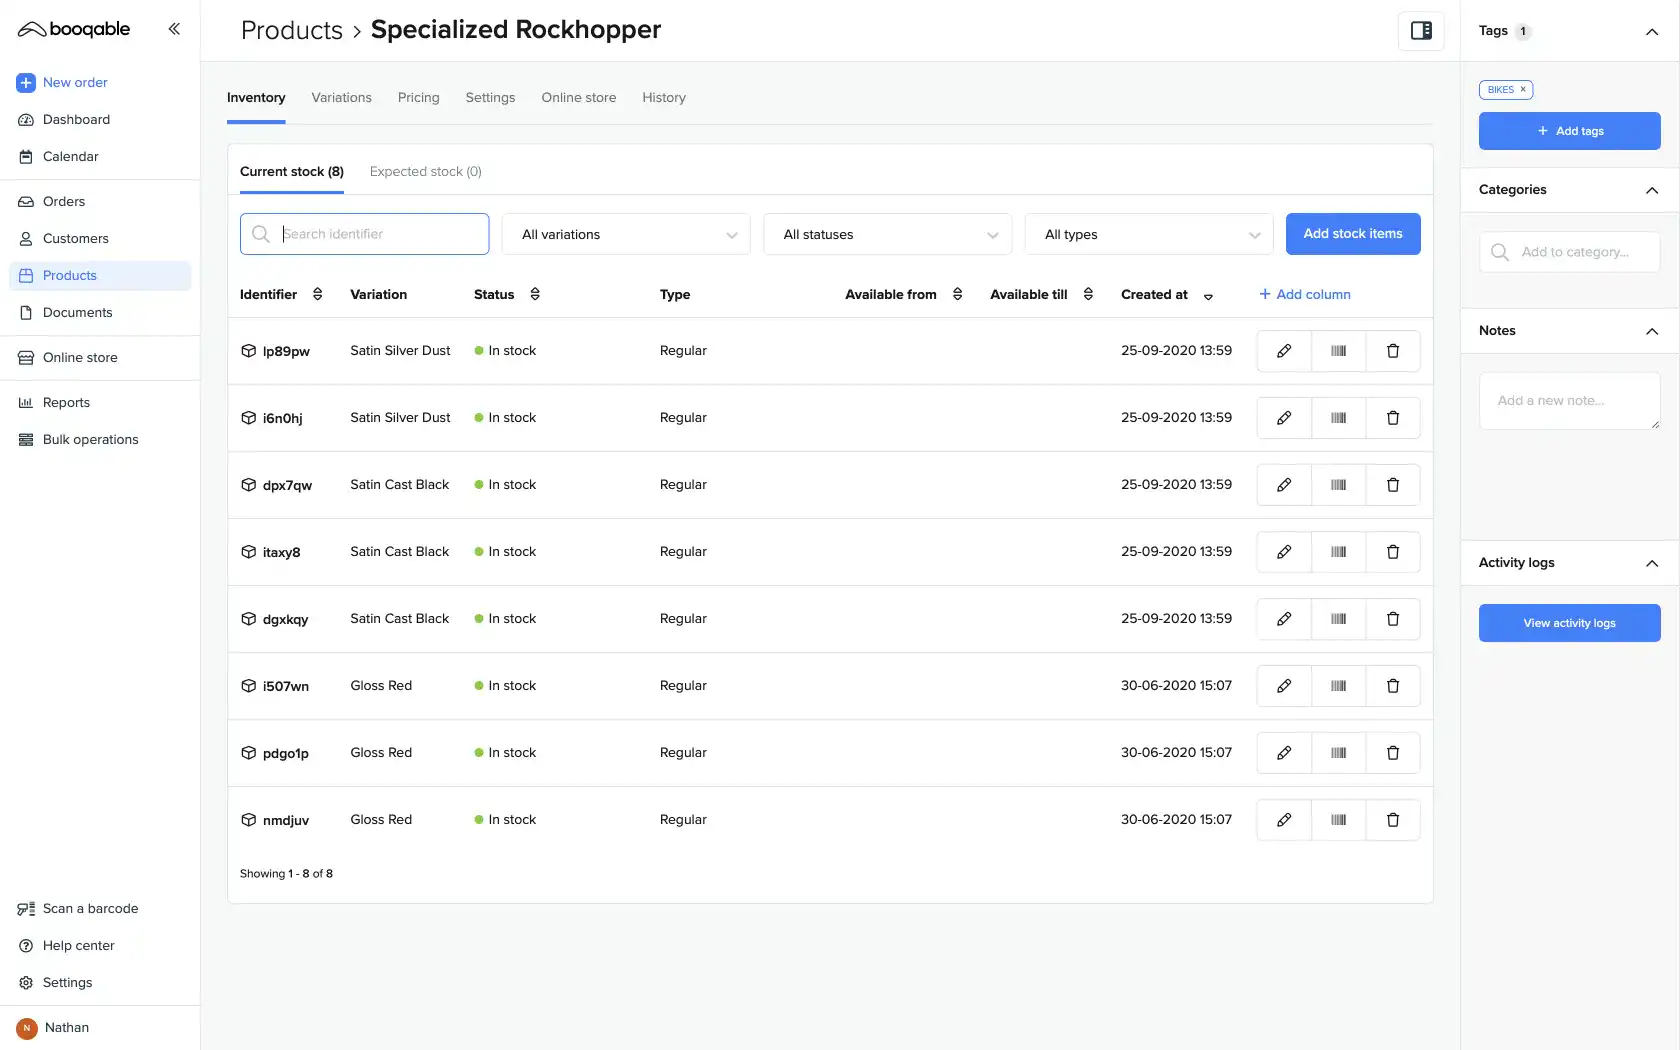Delete stock item nmdjuv

click(x=1393, y=820)
